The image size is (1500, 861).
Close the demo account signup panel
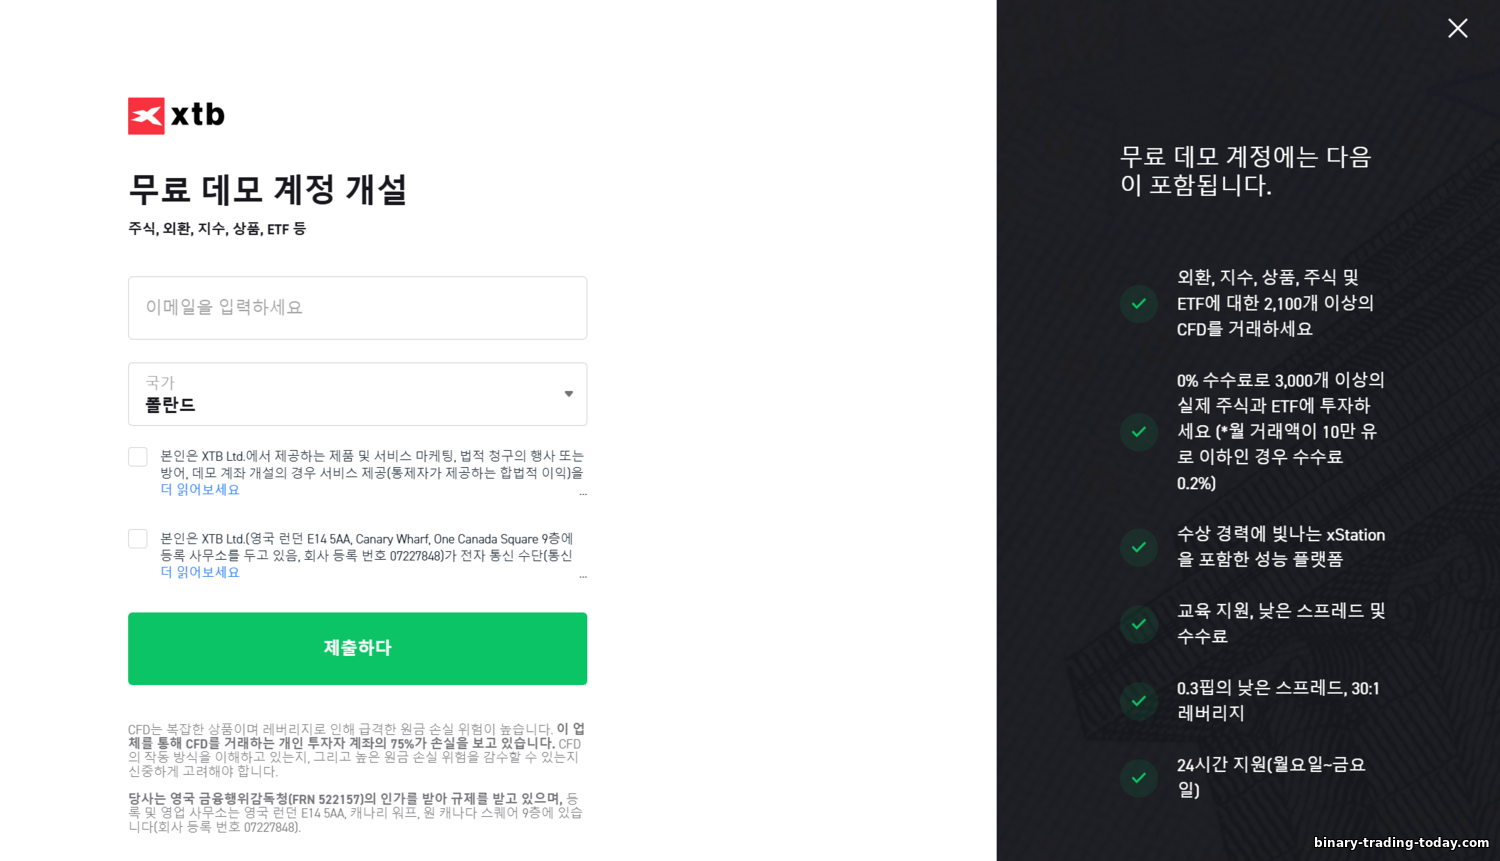(x=1457, y=29)
